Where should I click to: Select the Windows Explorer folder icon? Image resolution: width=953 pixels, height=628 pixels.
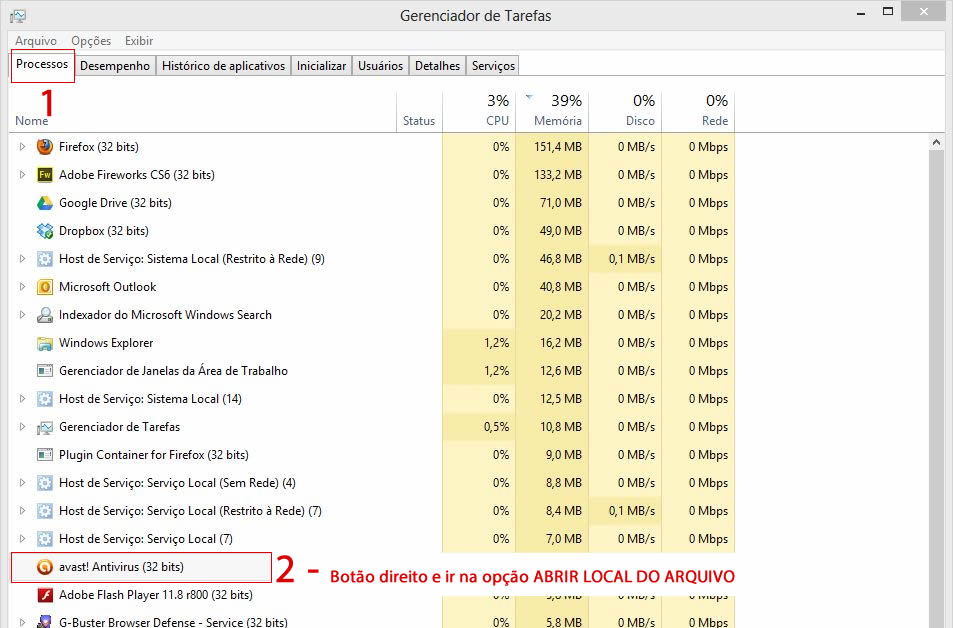[44, 343]
